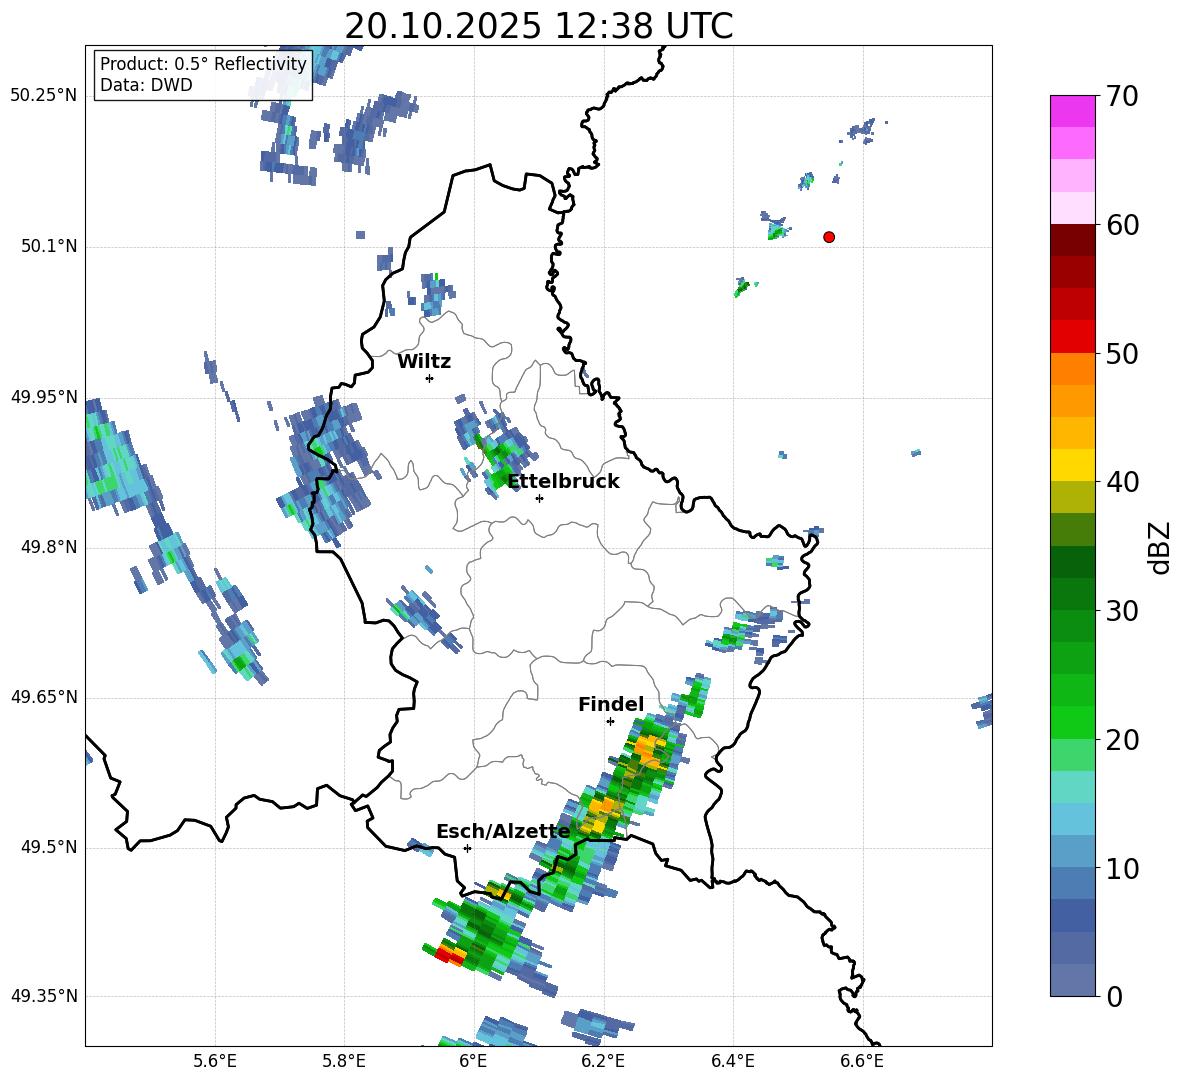Click the Wiltz city label
The image size is (1184, 1081).
(x=424, y=362)
